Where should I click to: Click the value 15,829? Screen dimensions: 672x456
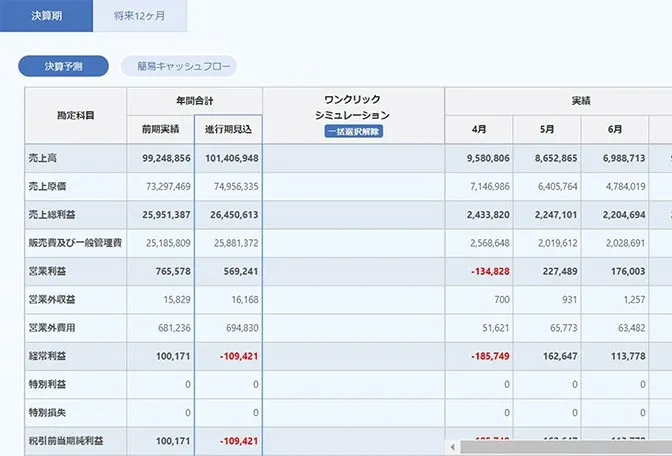click(177, 300)
